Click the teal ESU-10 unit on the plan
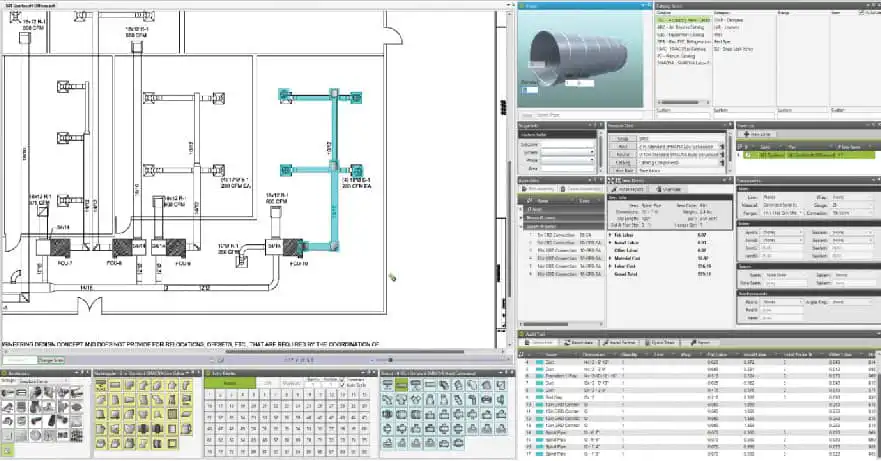The width and height of the screenshot is (881, 461). click(293, 247)
